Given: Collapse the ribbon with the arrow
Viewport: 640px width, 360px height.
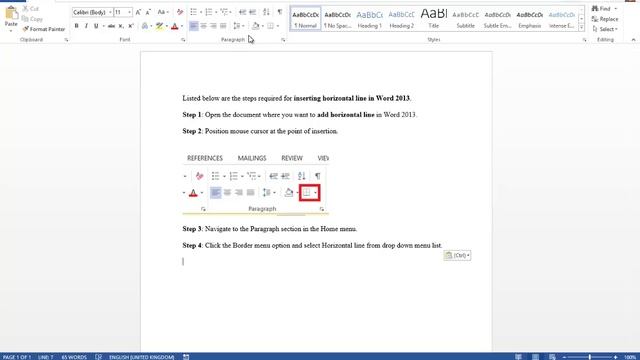Looking at the screenshot, I should 633,40.
